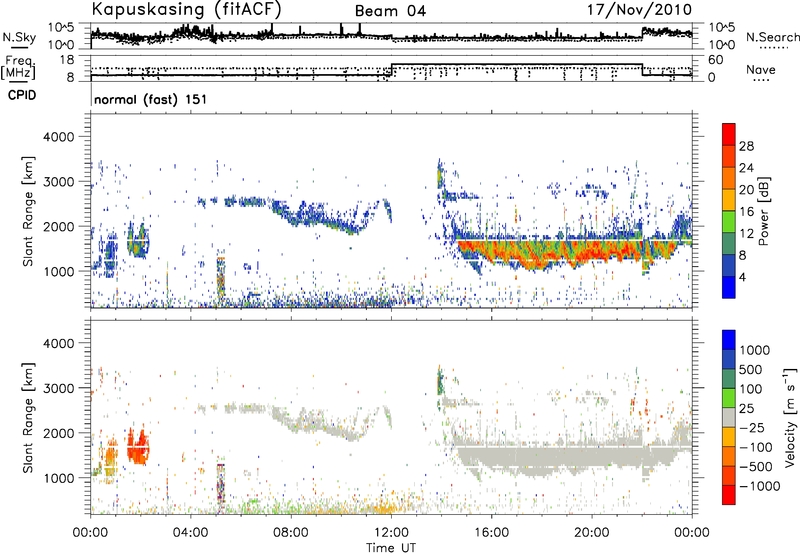
Task: Click the 'Beam 04' label
Action: click(x=390, y=11)
